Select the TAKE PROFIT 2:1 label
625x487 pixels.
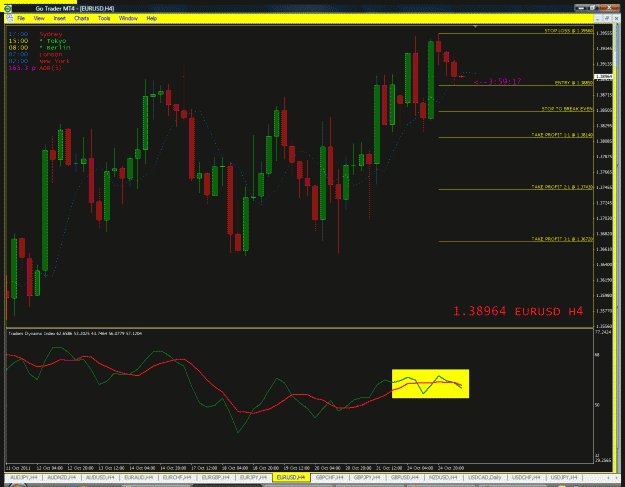pos(562,187)
